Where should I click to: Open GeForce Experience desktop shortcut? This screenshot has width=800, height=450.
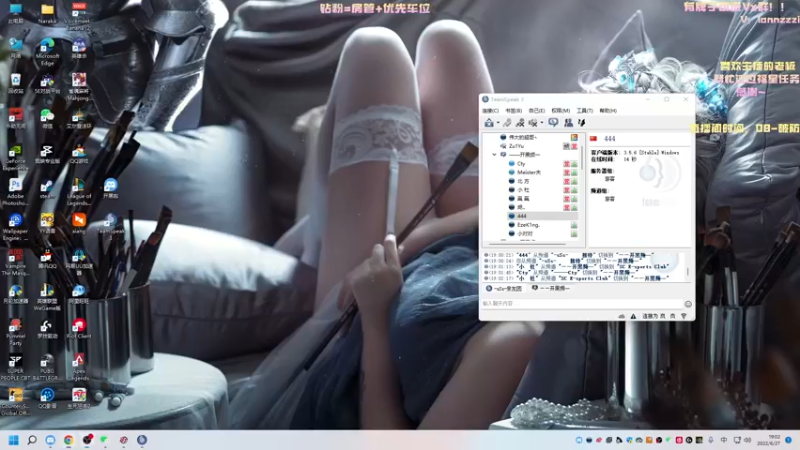click(15, 157)
